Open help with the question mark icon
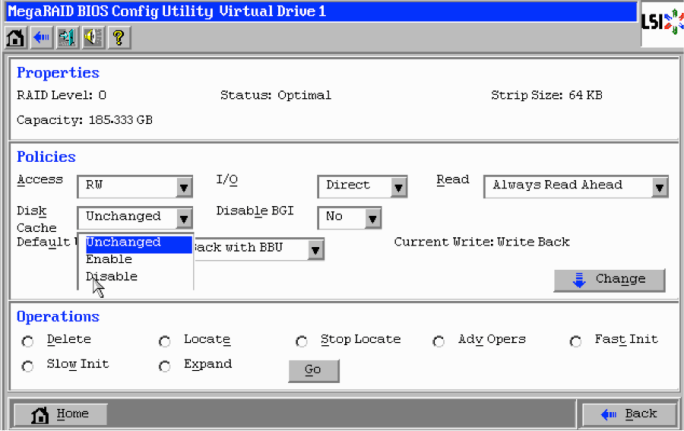Image resolution: width=684 pixels, height=431 pixels. pyautogui.click(x=118, y=38)
